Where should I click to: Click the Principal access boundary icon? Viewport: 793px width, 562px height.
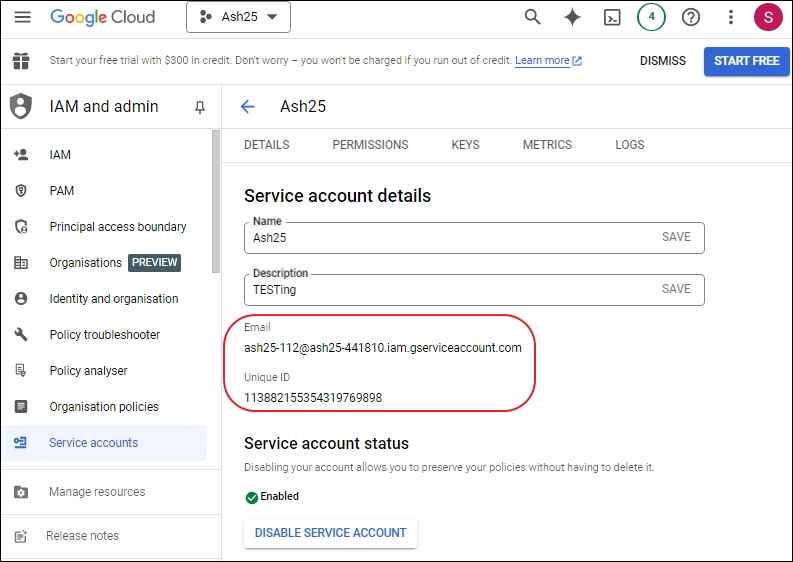pyautogui.click(x=21, y=227)
